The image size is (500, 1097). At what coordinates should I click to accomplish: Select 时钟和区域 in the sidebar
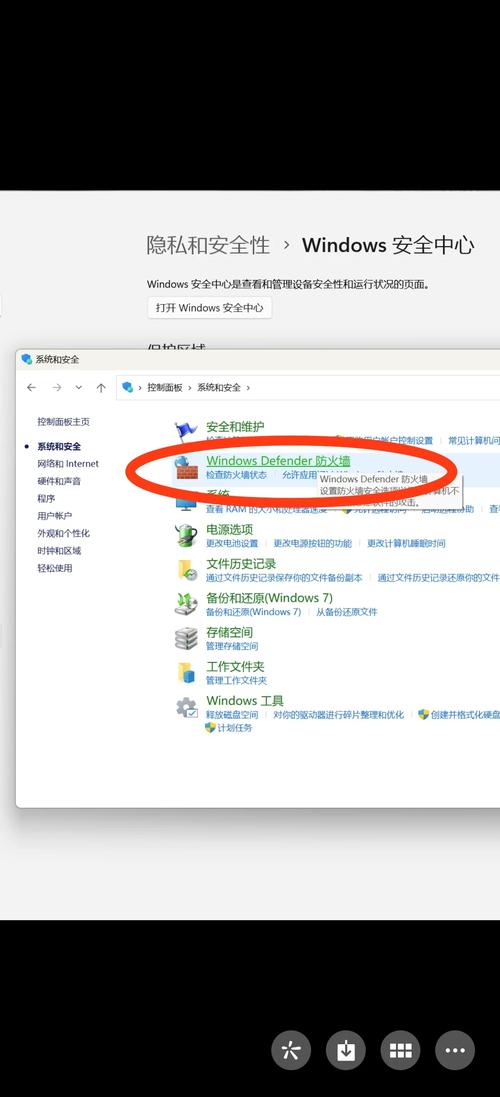59,551
